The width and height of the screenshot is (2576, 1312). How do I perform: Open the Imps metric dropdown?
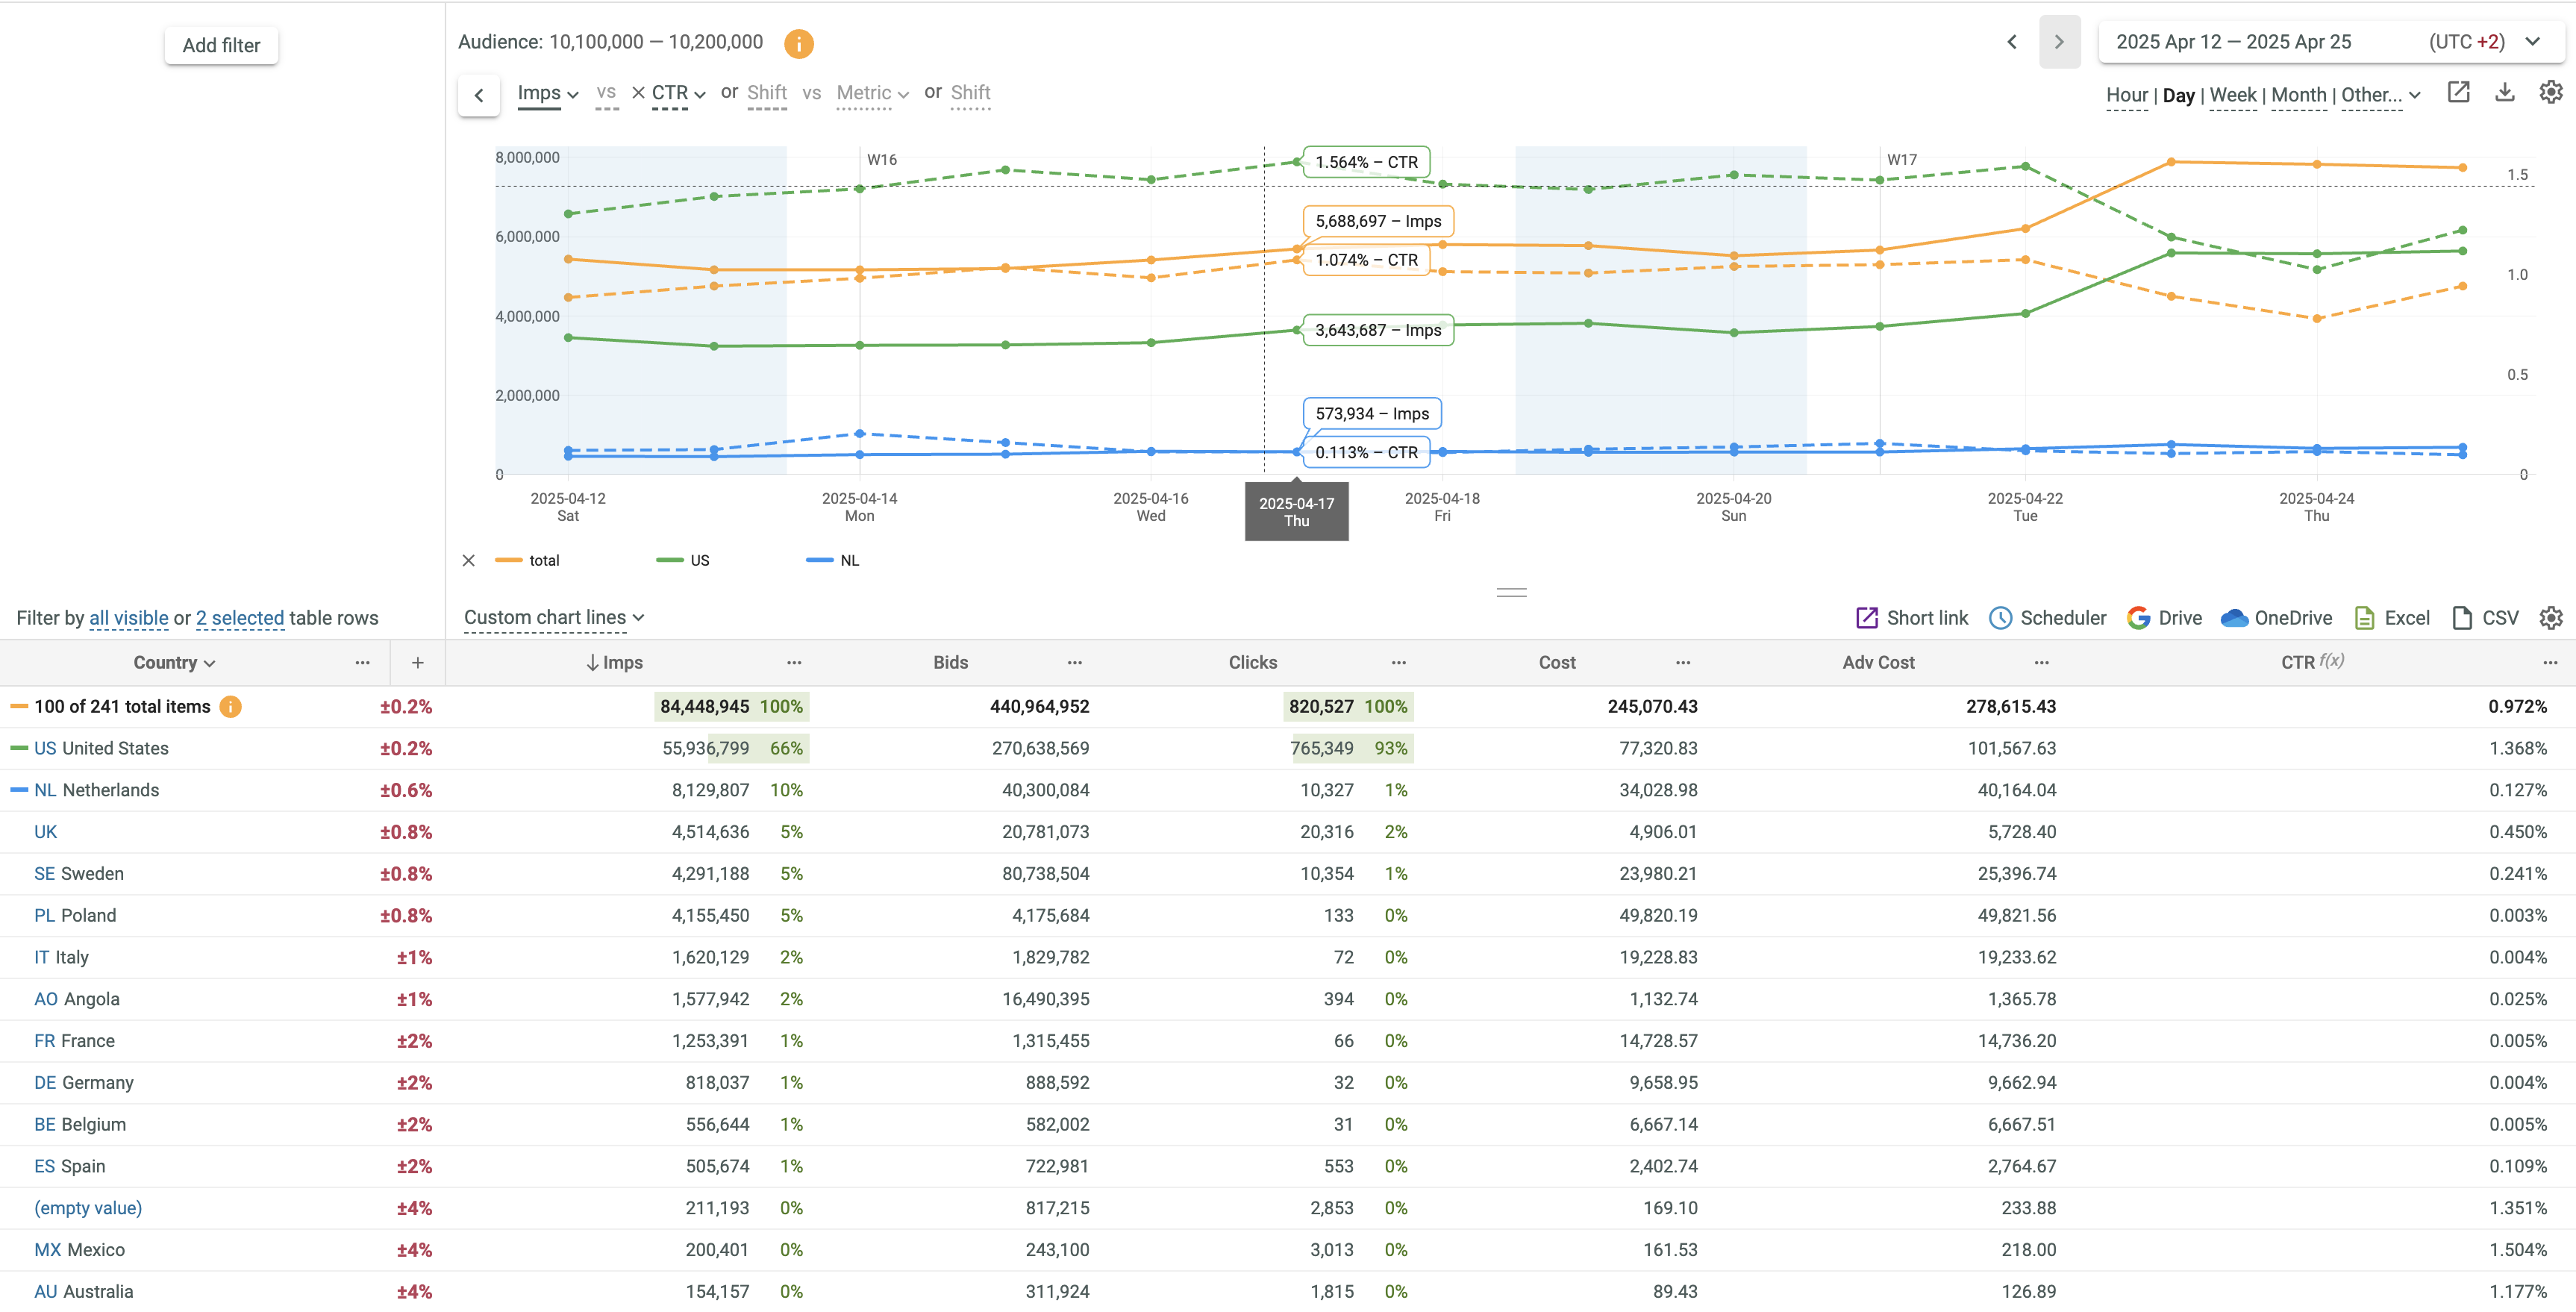548,93
